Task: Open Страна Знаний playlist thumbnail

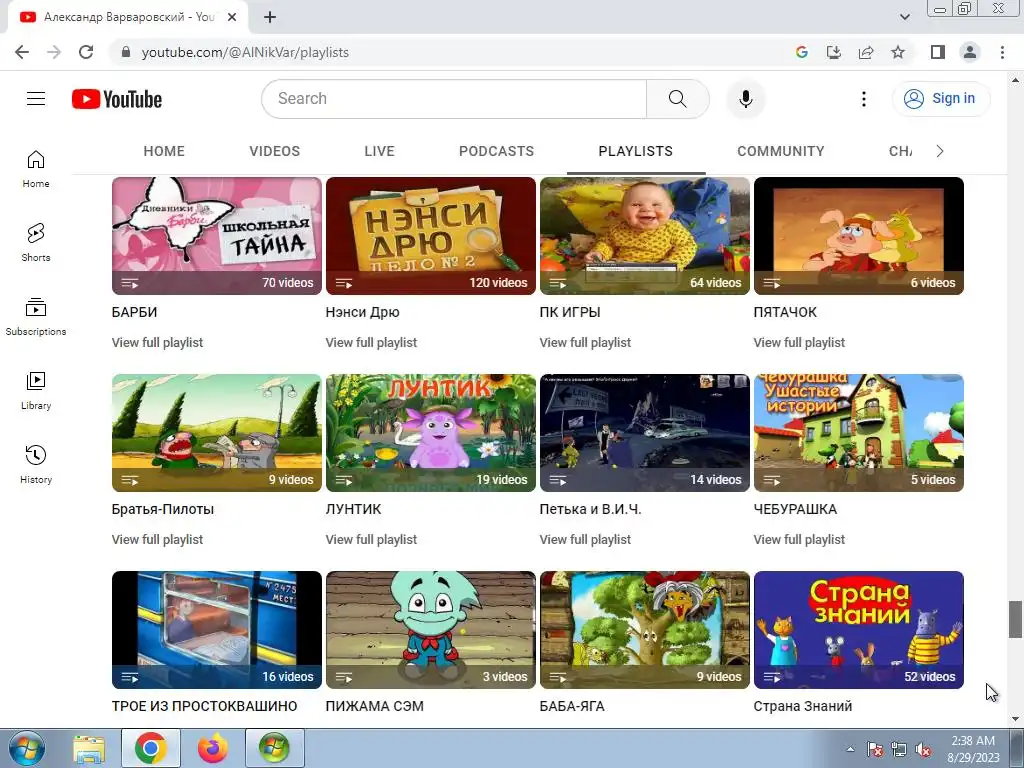Action: [859, 630]
